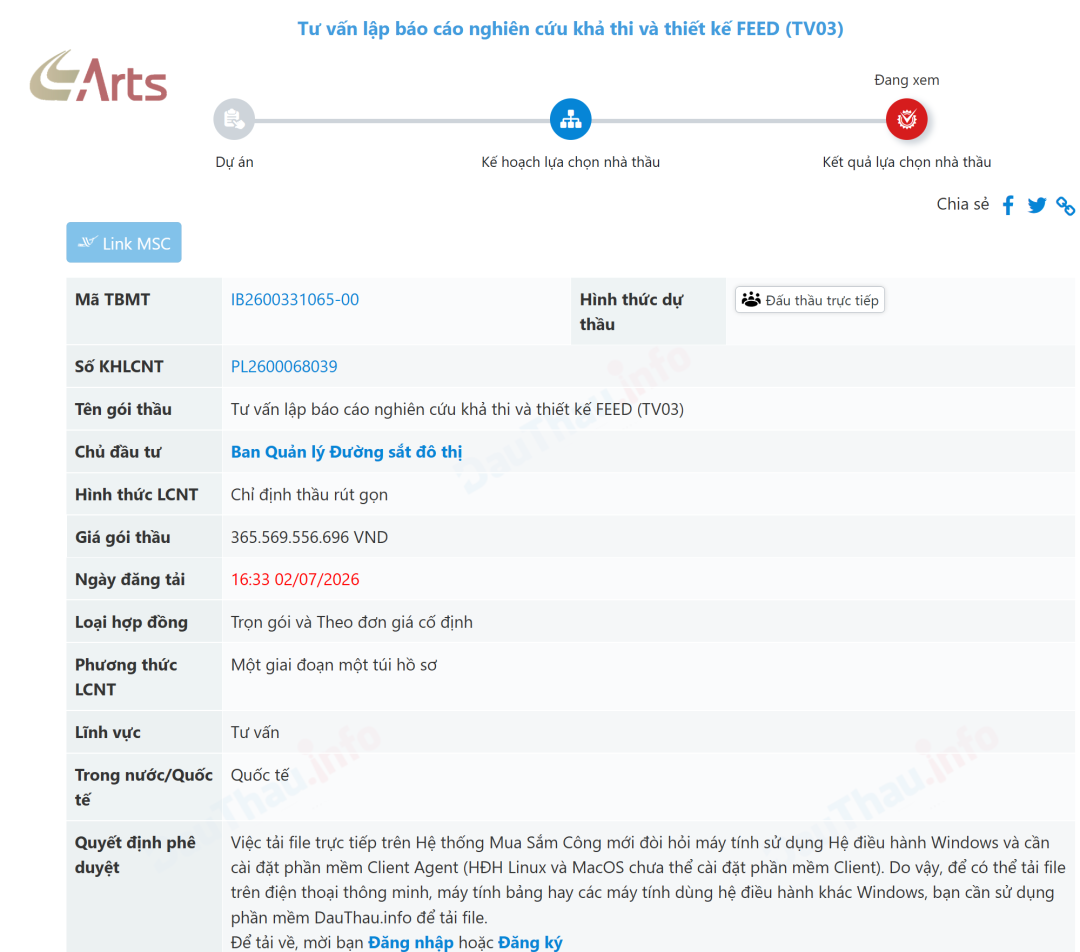Open the blue page title heading

570,29
